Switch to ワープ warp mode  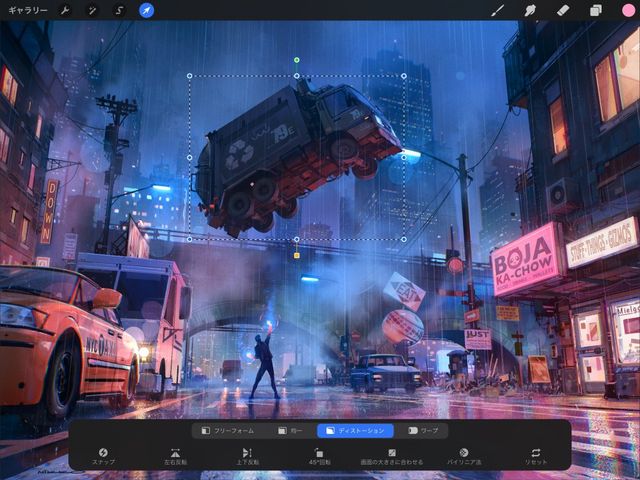click(x=423, y=431)
